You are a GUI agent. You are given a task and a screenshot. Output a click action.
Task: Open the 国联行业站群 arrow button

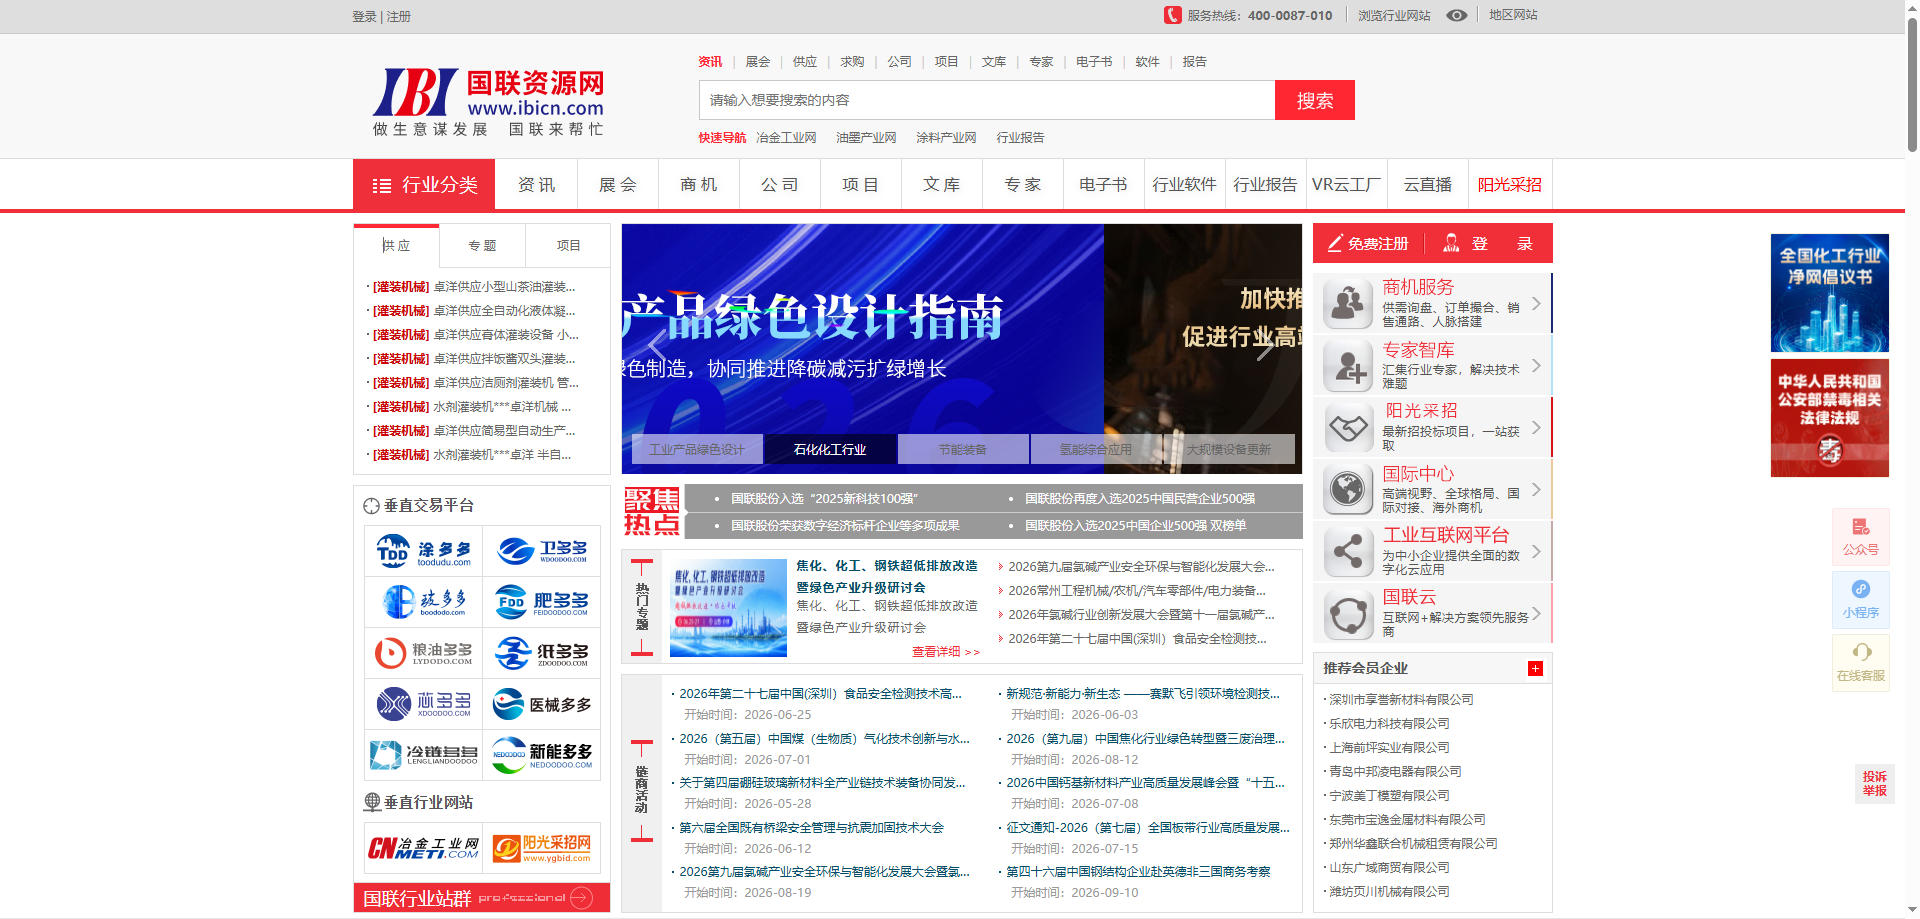pyautogui.click(x=581, y=898)
